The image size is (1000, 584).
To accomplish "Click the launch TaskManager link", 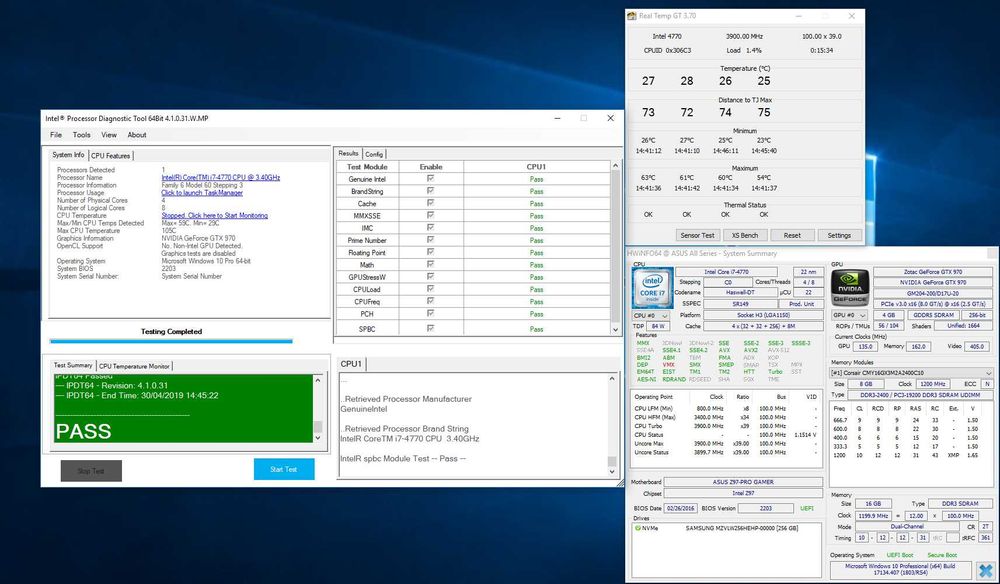I will pos(202,193).
